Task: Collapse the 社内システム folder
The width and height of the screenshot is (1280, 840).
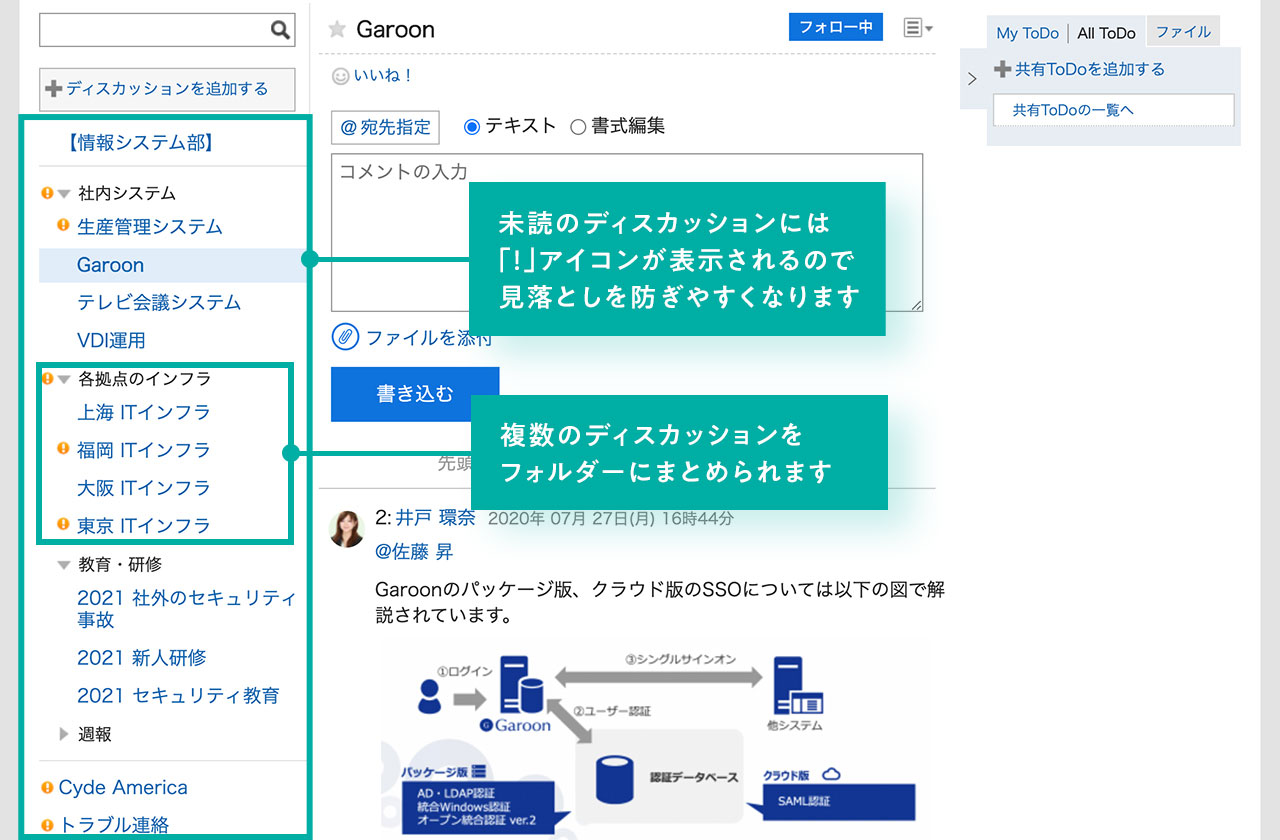Action: tap(64, 194)
